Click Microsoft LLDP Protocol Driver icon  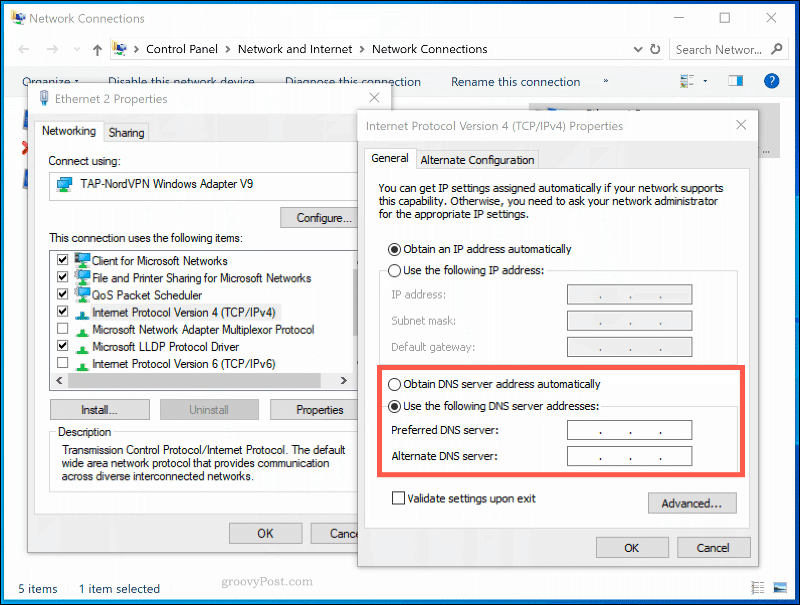(82, 349)
